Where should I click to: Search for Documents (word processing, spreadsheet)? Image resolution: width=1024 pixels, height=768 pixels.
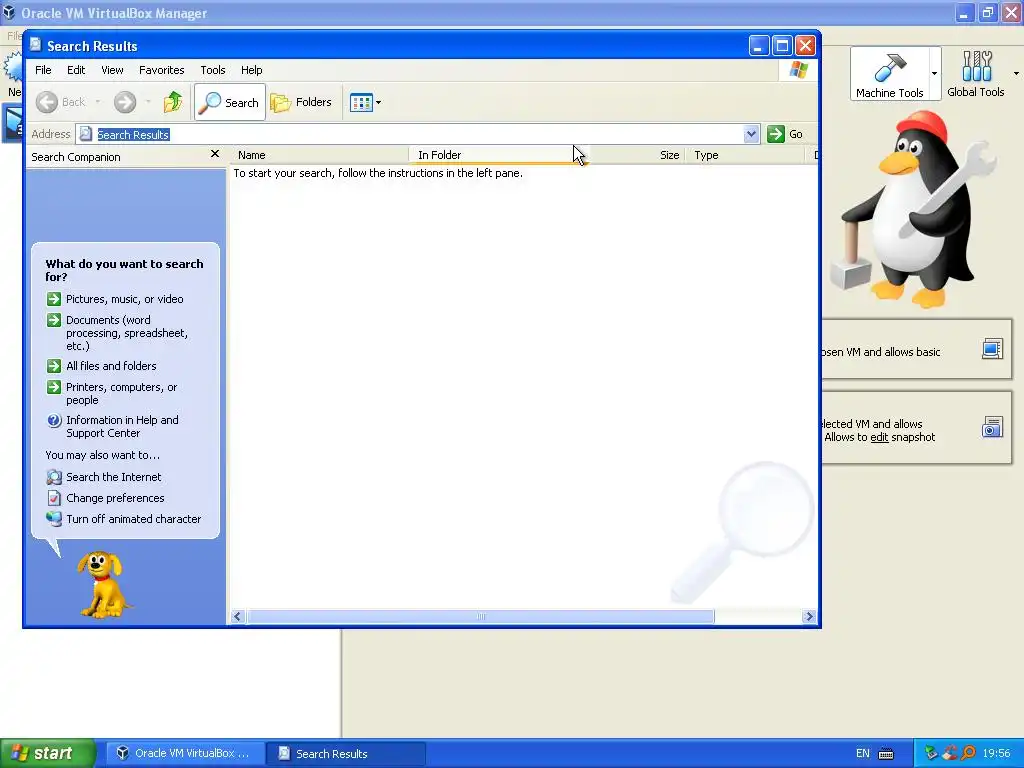(127, 333)
